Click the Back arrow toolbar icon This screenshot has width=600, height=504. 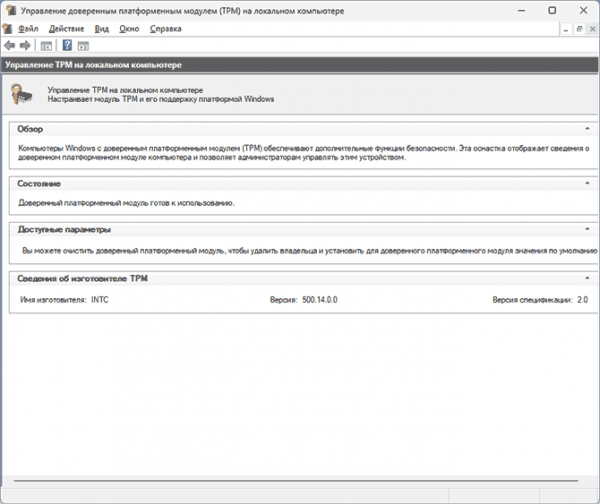tap(10, 46)
